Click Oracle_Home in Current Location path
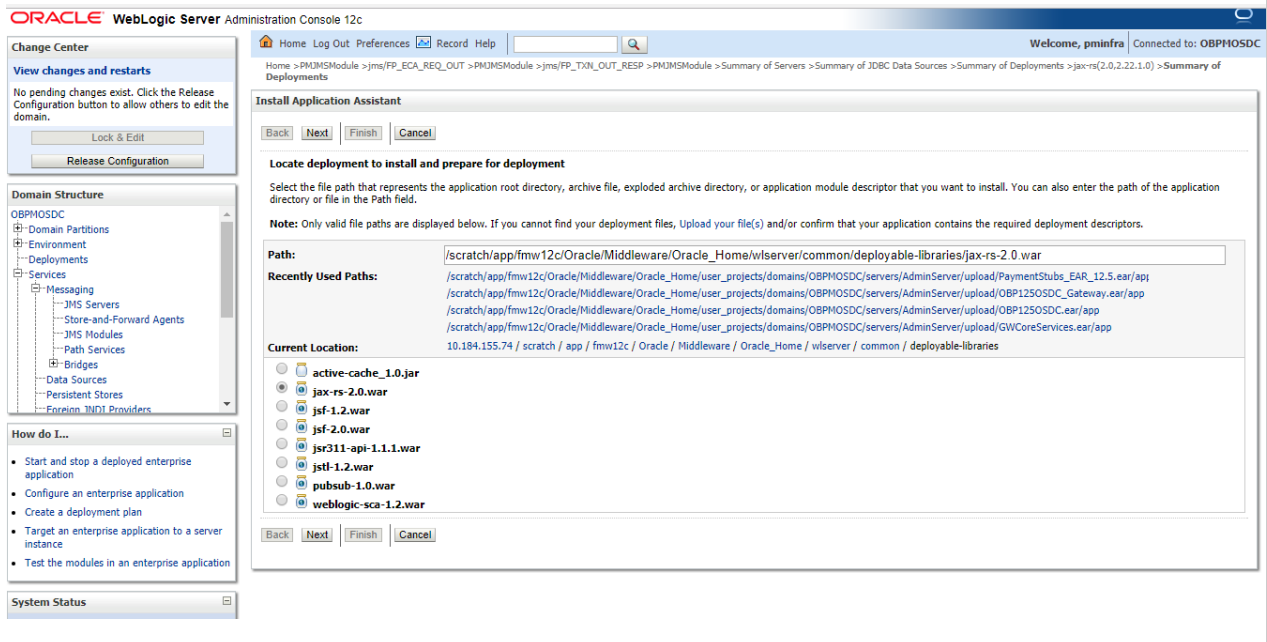Image resolution: width=1267 pixels, height=642 pixels. pyautogui.click(x=771, y=346)
